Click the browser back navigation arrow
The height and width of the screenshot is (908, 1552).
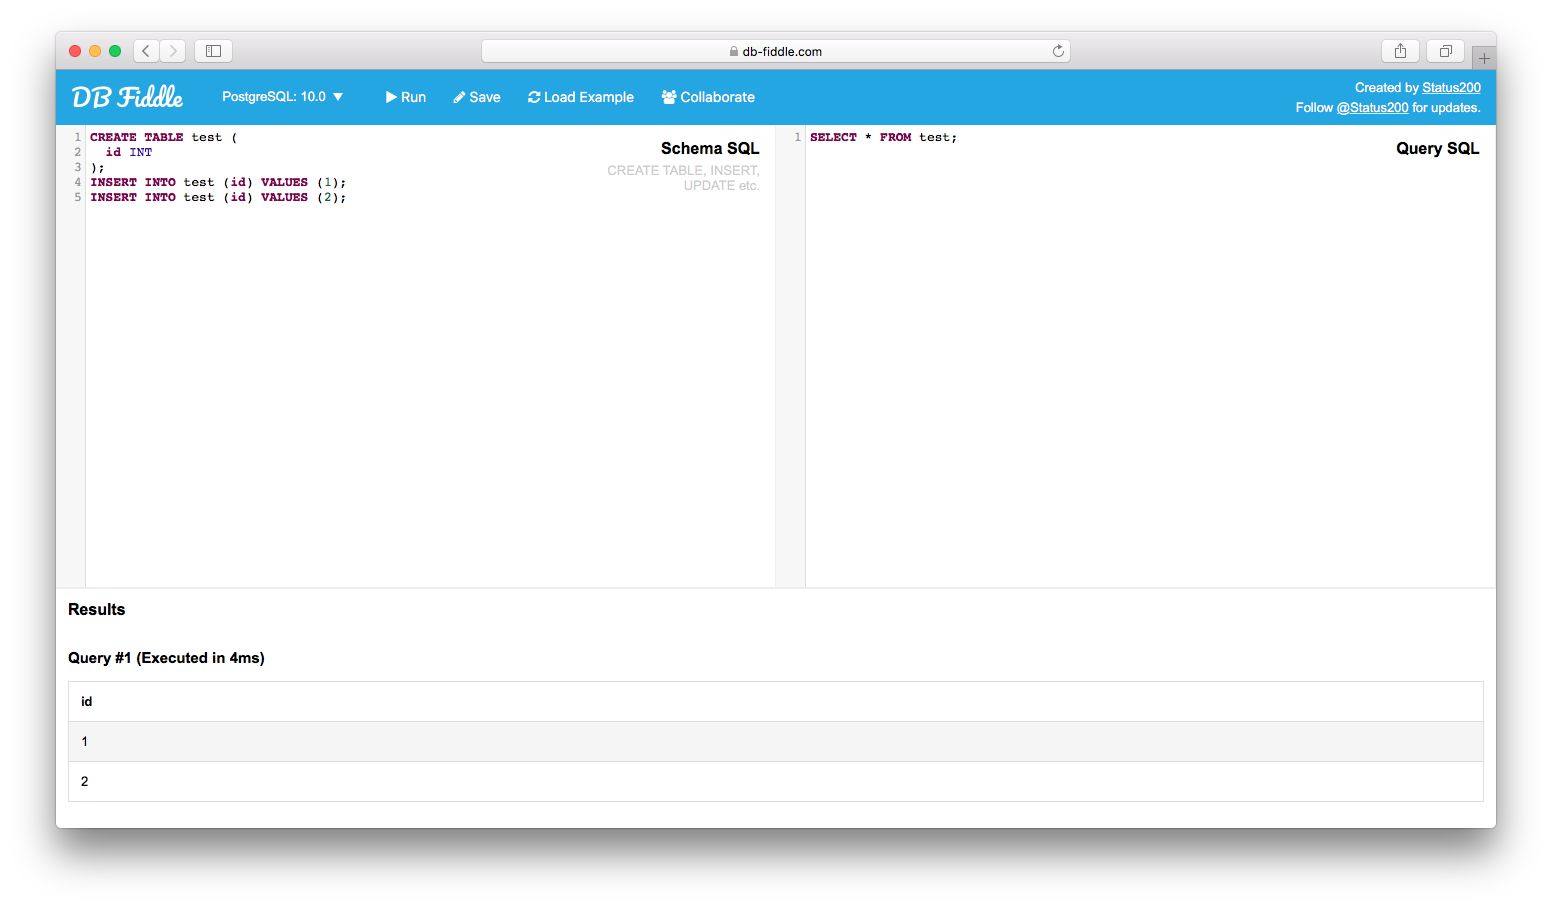(x=146, y=50)
